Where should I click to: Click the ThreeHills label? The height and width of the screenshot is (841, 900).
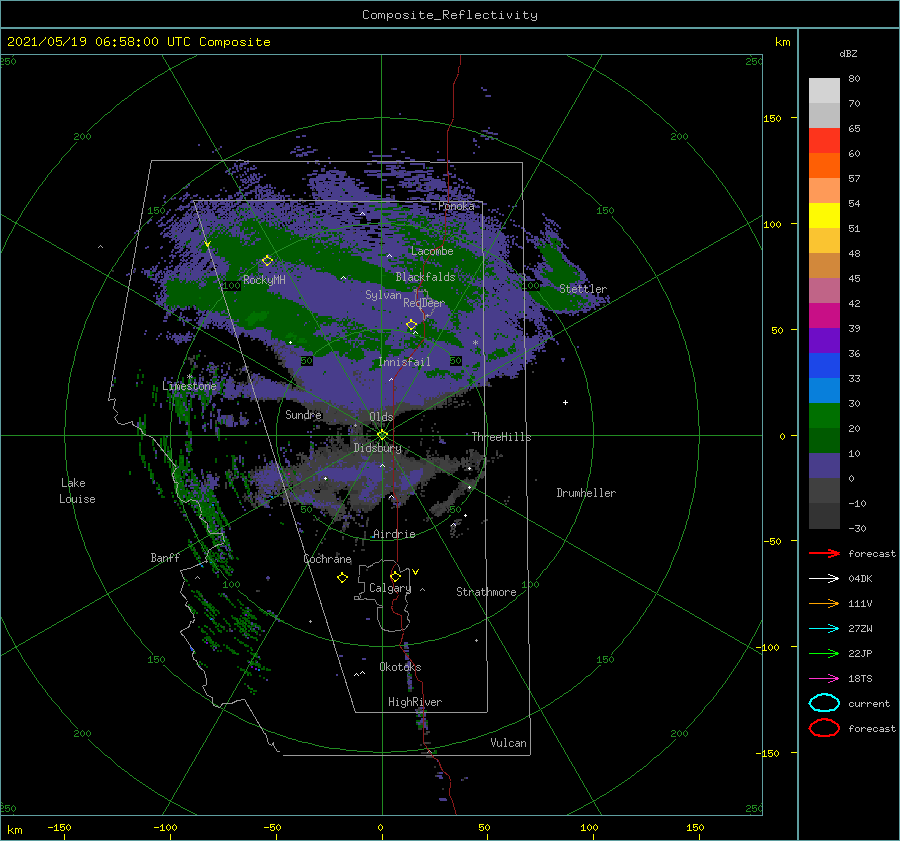pyautogui.click(x=501, y=437)
